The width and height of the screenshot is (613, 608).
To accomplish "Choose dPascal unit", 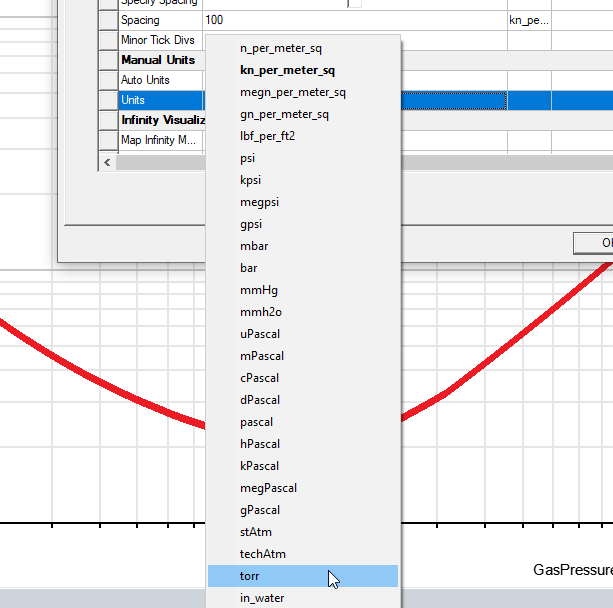I will [303, 400].
